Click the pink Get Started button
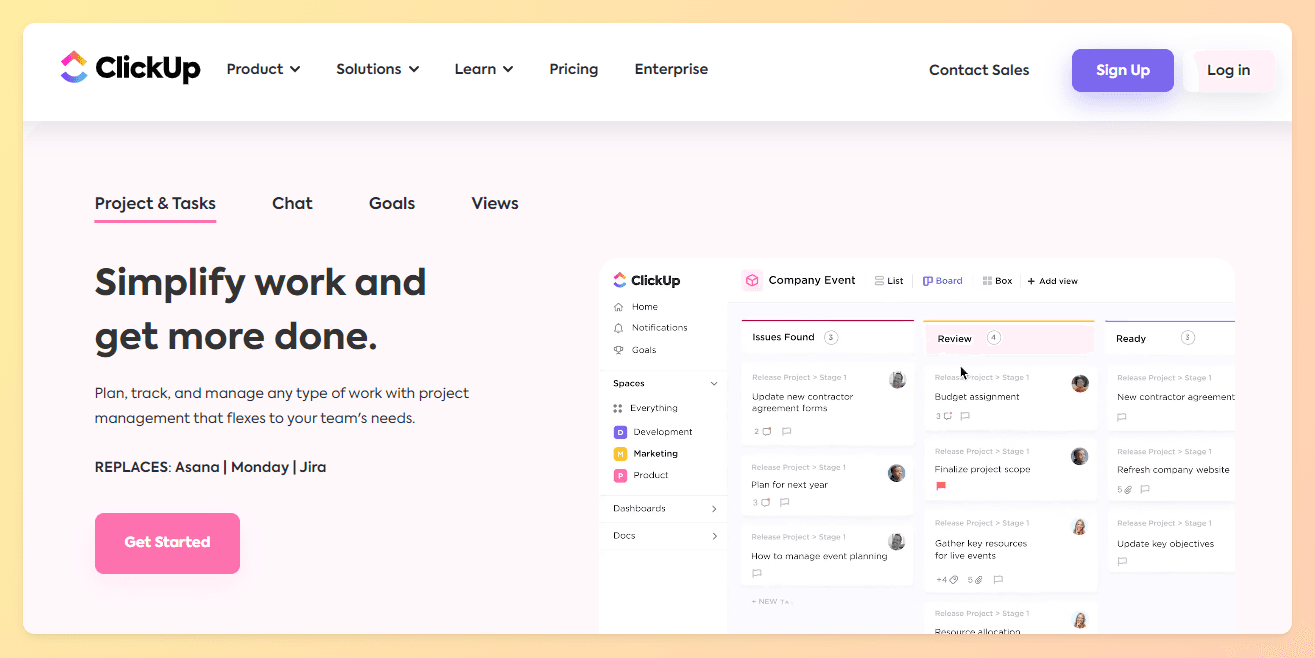Viewport: 1315px width, 658px height. pos(167,543)
